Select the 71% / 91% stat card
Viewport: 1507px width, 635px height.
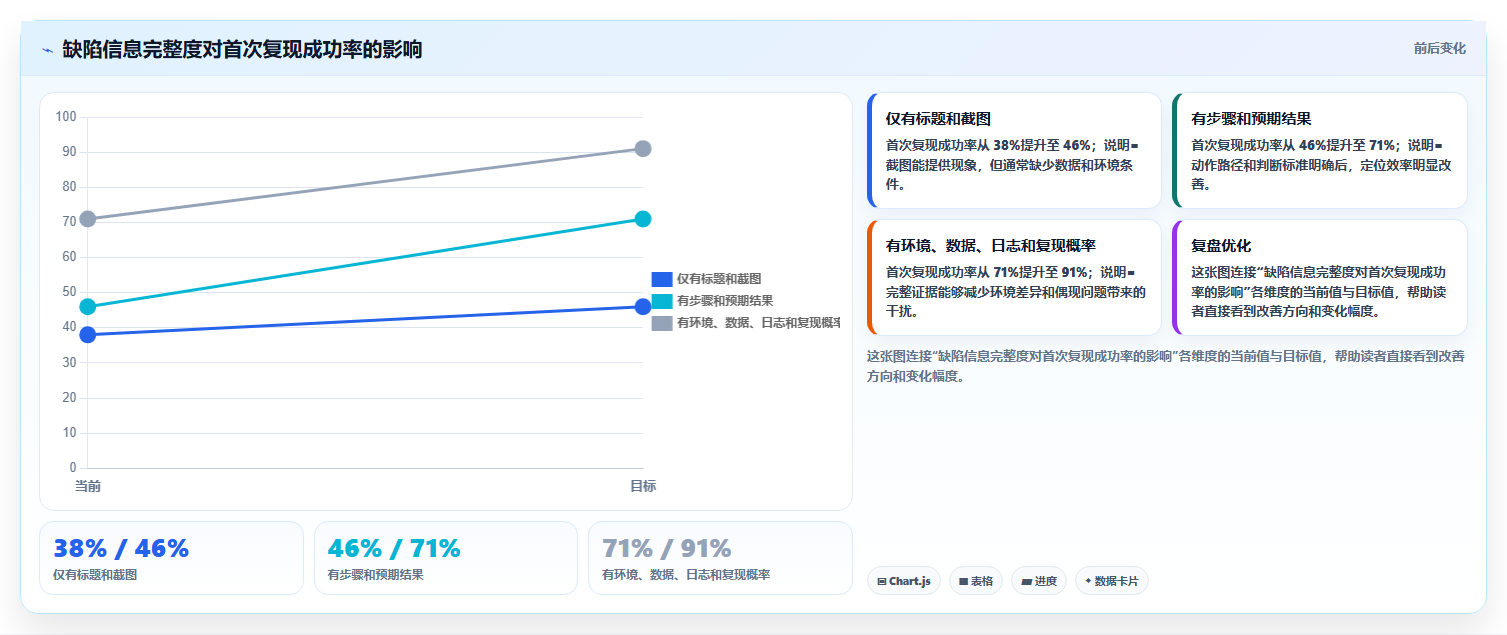point(720,558)
